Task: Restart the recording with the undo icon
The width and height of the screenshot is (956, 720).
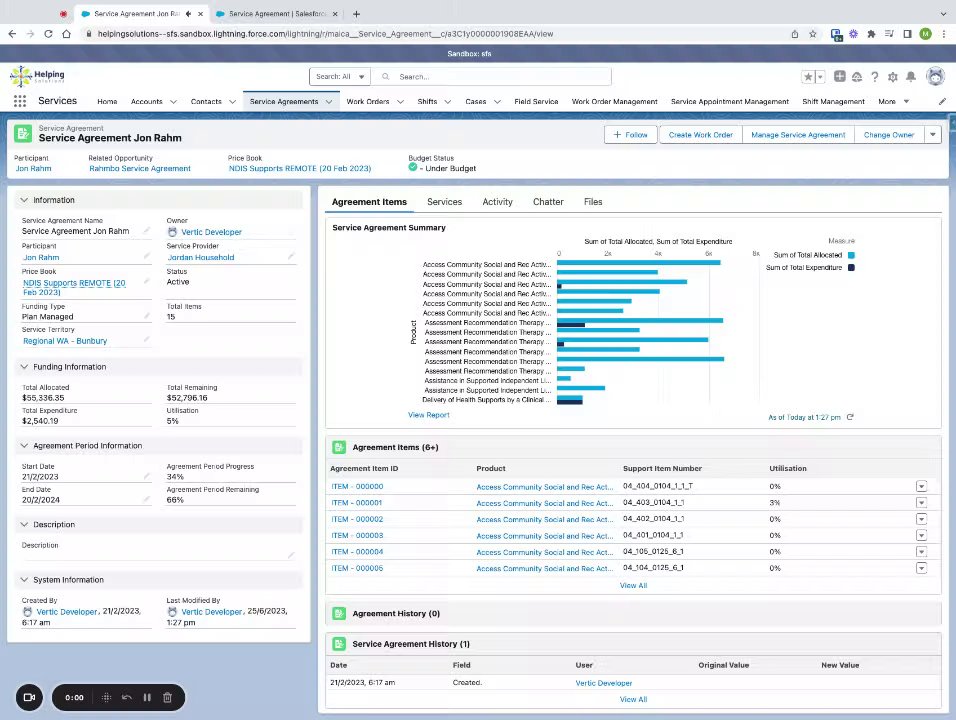Action: coord(127,697)
